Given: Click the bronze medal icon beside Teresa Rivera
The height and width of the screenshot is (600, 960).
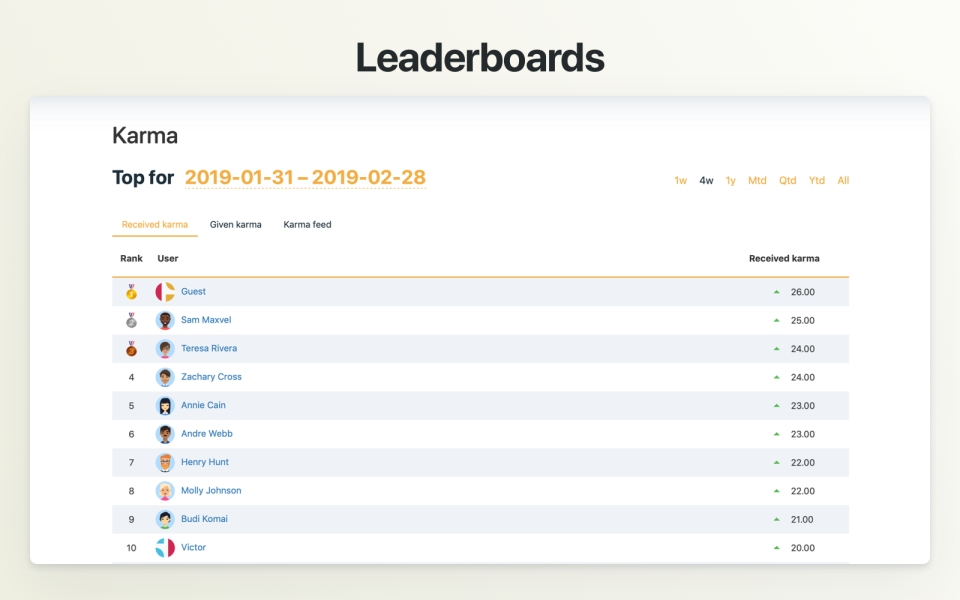Looking at the screenshot, I should 131,349.
